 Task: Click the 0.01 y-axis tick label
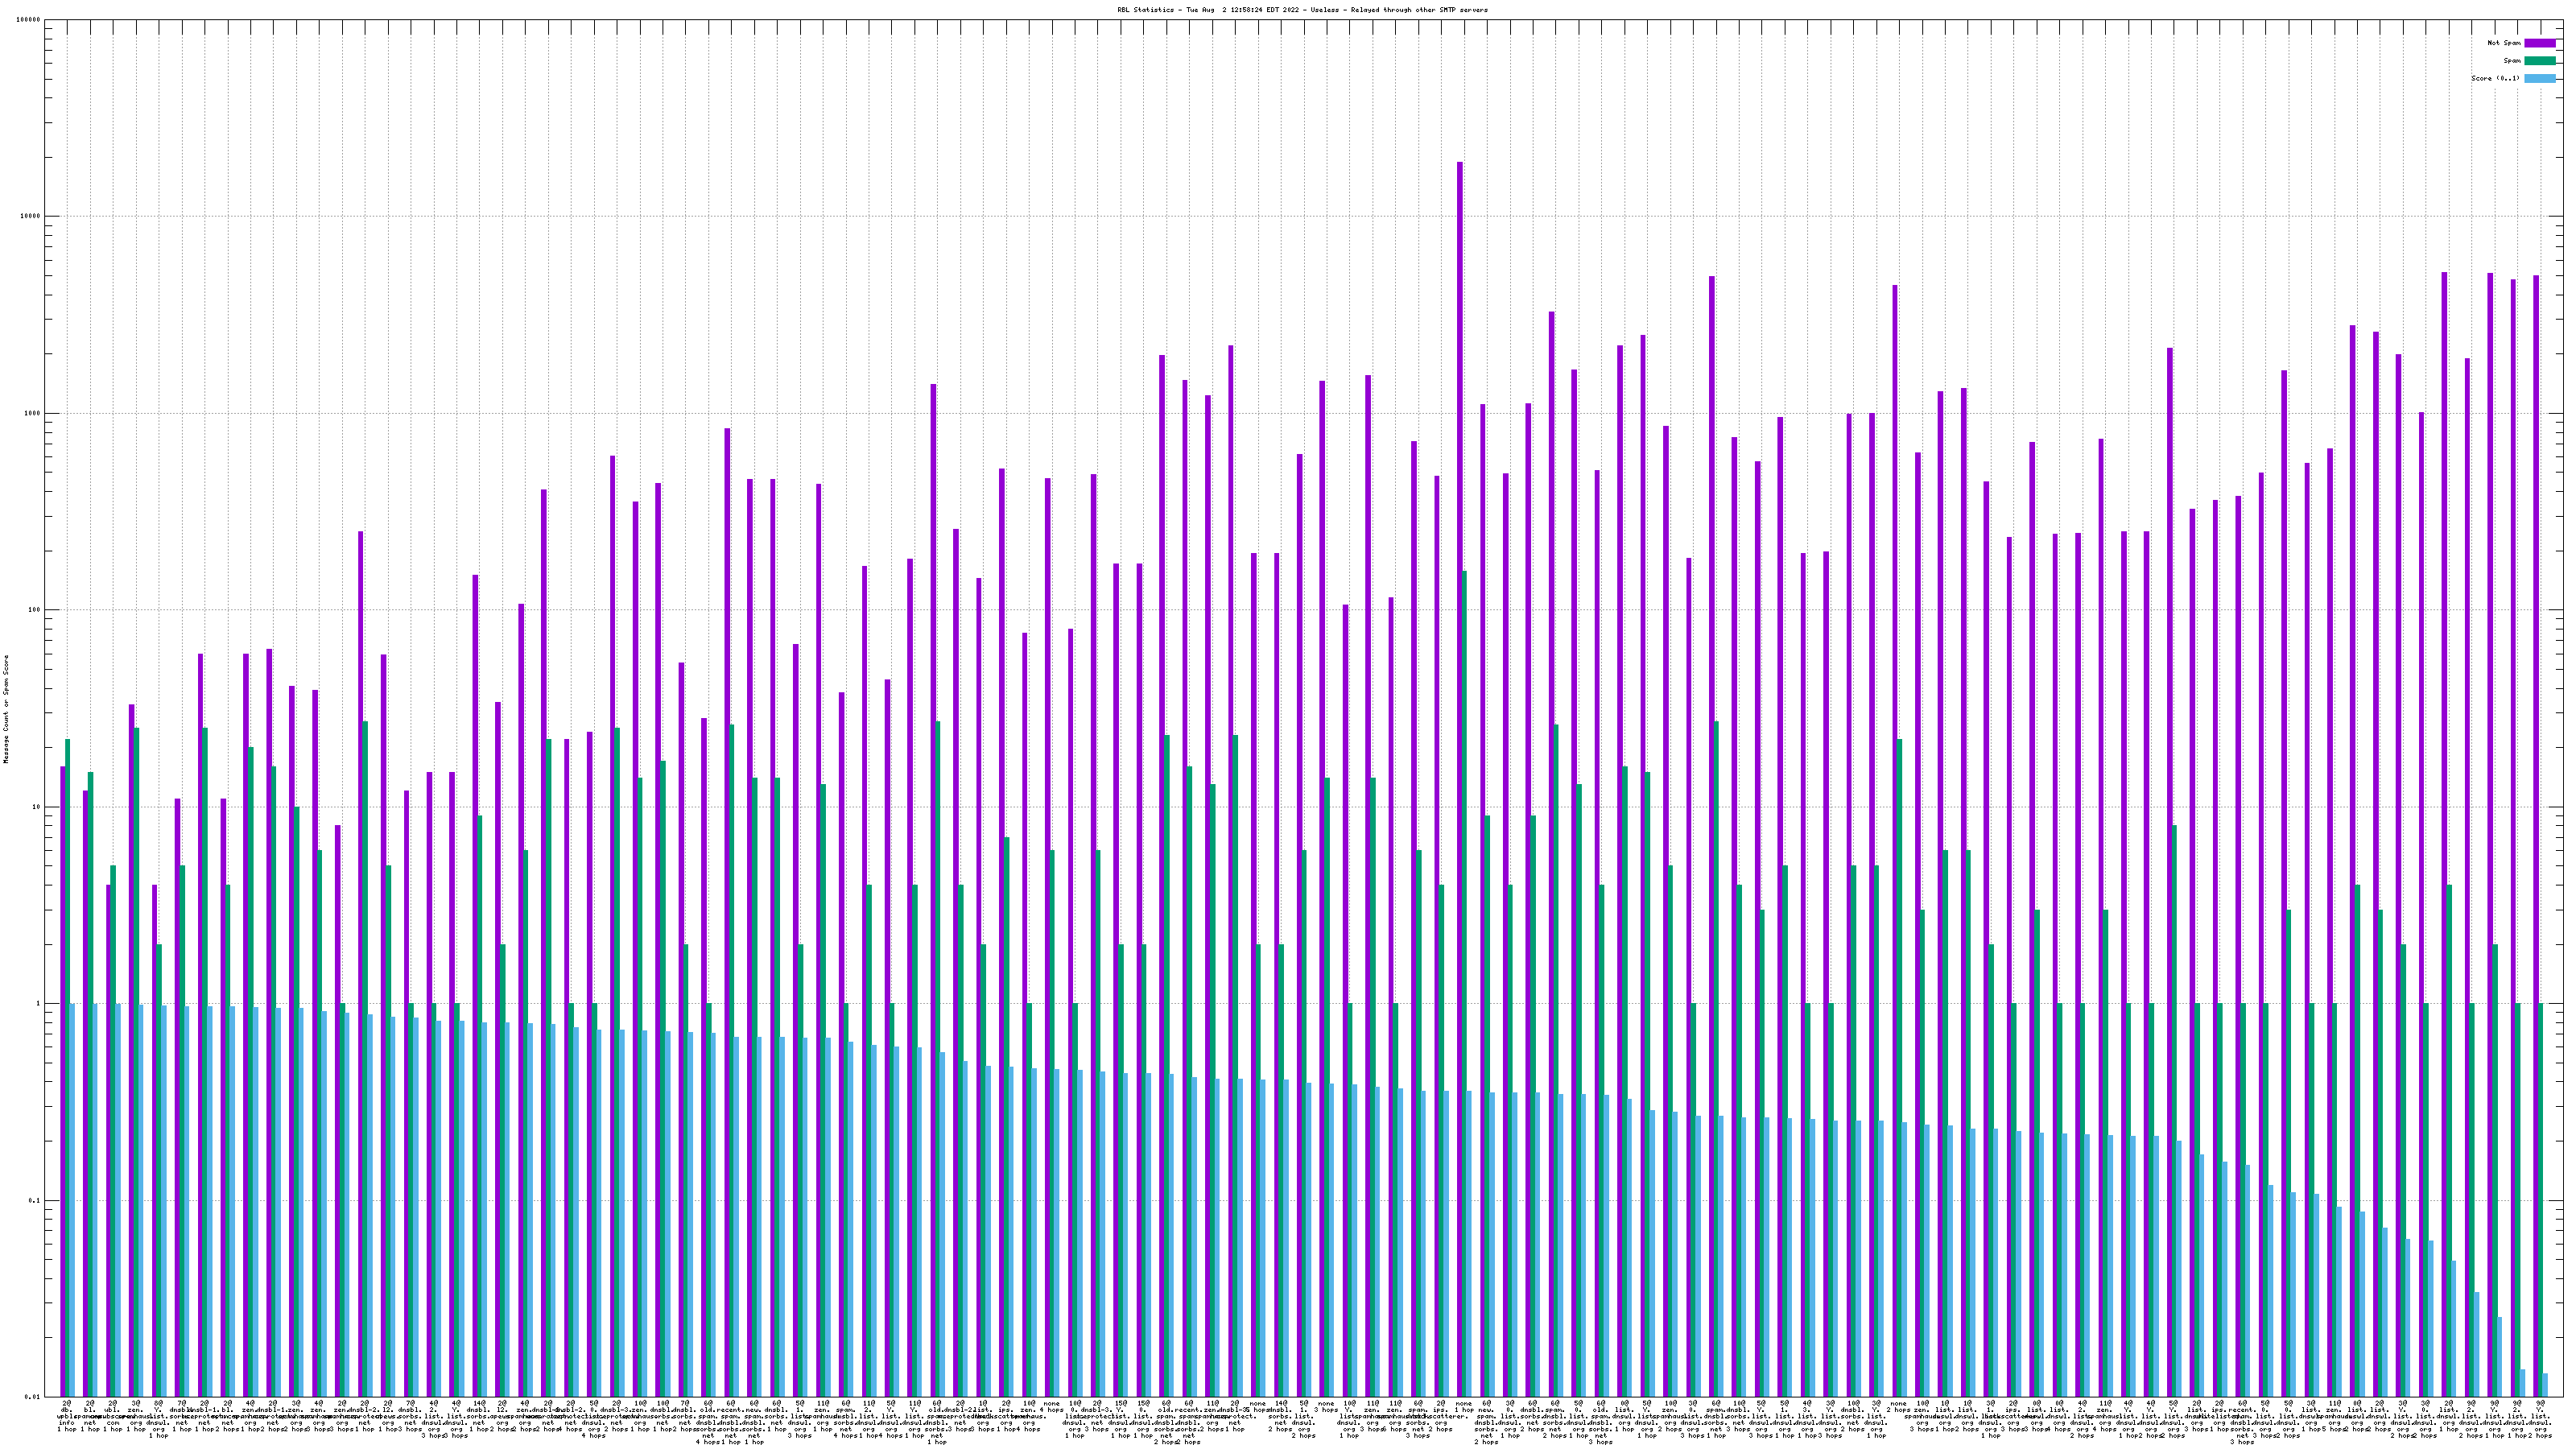pos(33,1397)
